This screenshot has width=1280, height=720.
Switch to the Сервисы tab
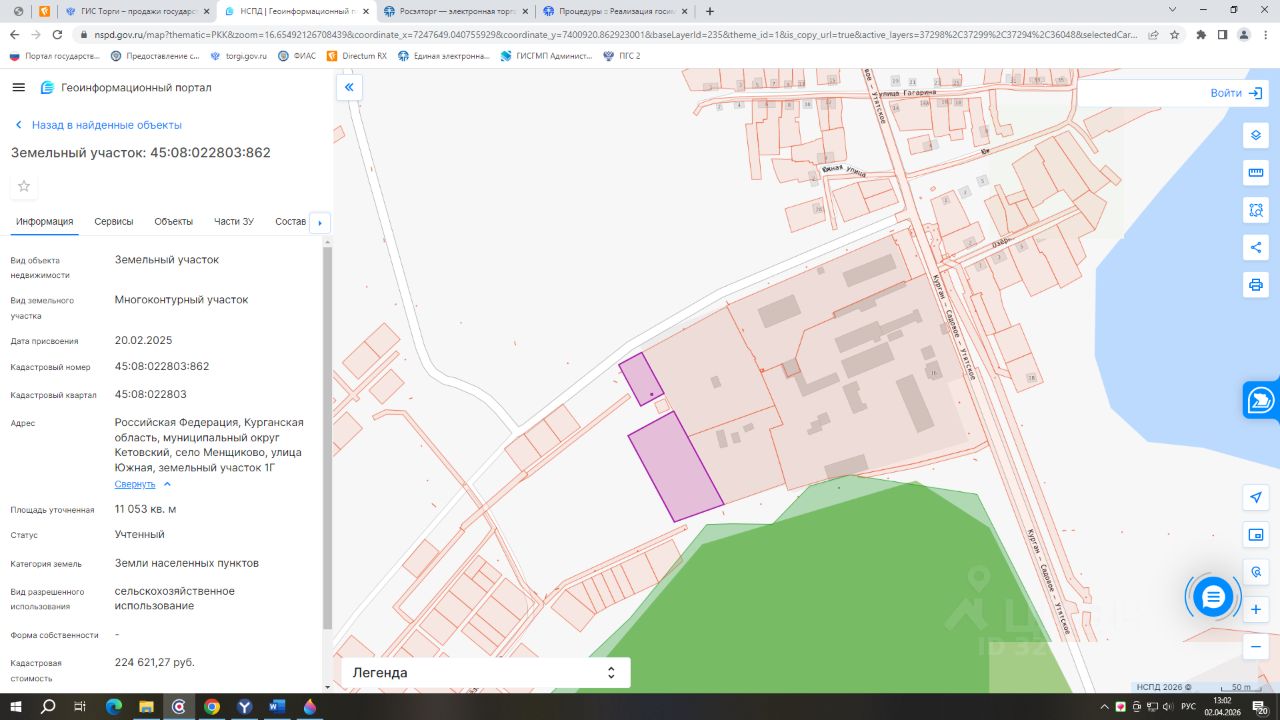click(x=114, y=222)
